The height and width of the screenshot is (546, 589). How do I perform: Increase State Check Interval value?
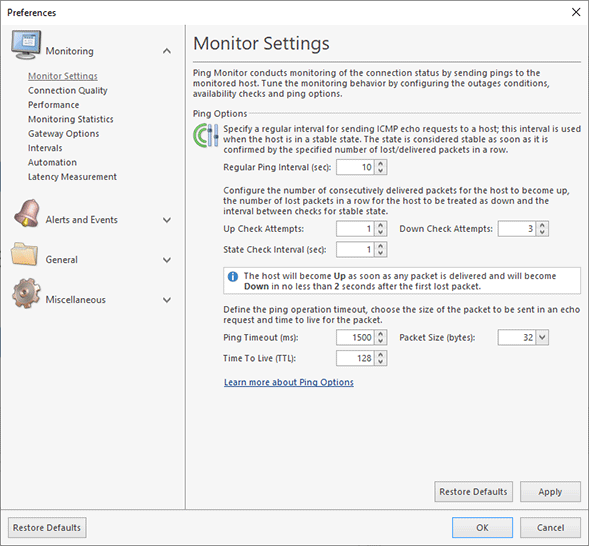coord(381,246)
